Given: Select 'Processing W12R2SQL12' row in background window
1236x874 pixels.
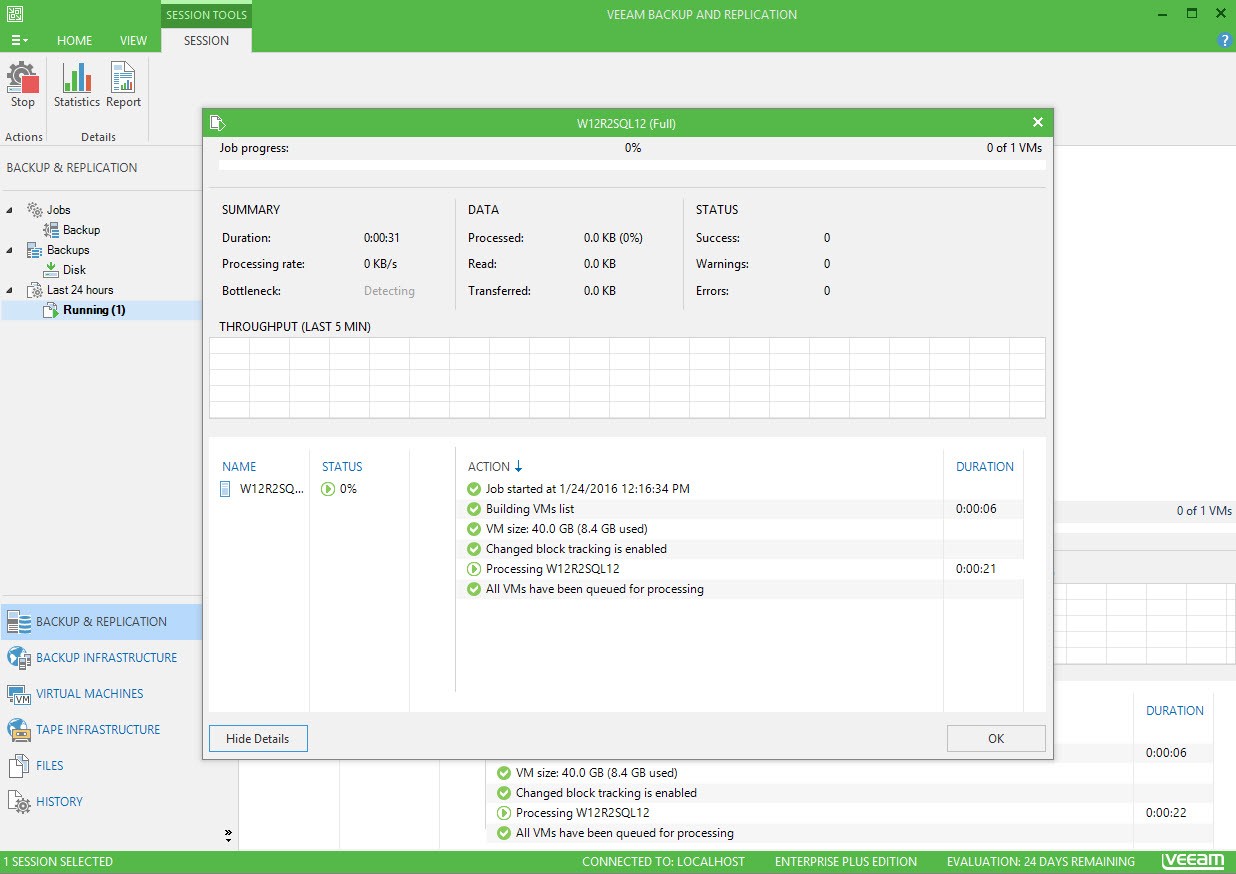Looking at the screenshot, I should (850, 813).
